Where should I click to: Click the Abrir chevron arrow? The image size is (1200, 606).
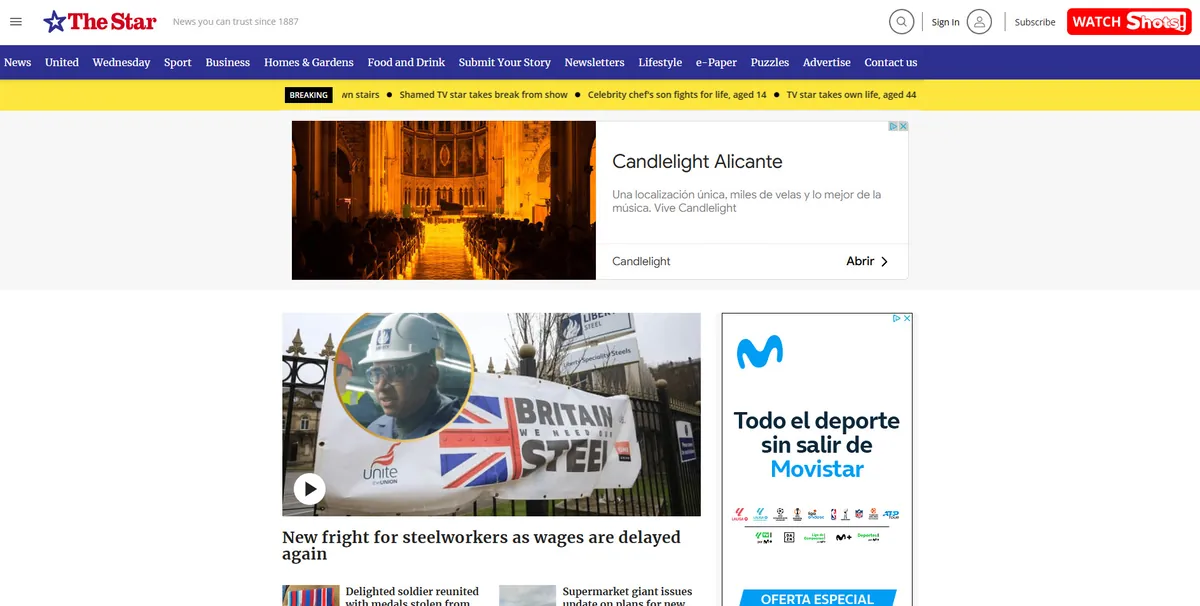(x=884, y=261)
